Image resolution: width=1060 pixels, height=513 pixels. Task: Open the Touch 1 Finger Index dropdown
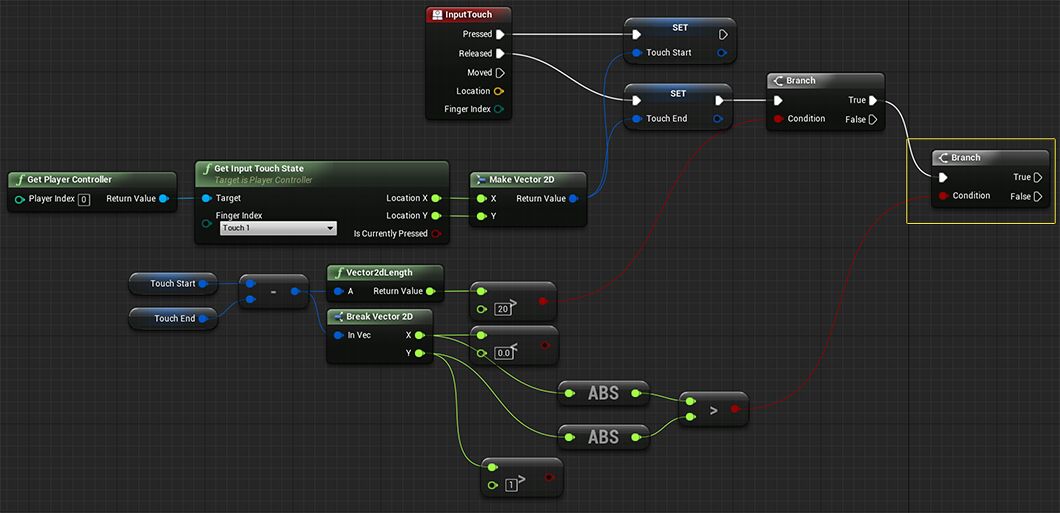(x=278, y=228)
